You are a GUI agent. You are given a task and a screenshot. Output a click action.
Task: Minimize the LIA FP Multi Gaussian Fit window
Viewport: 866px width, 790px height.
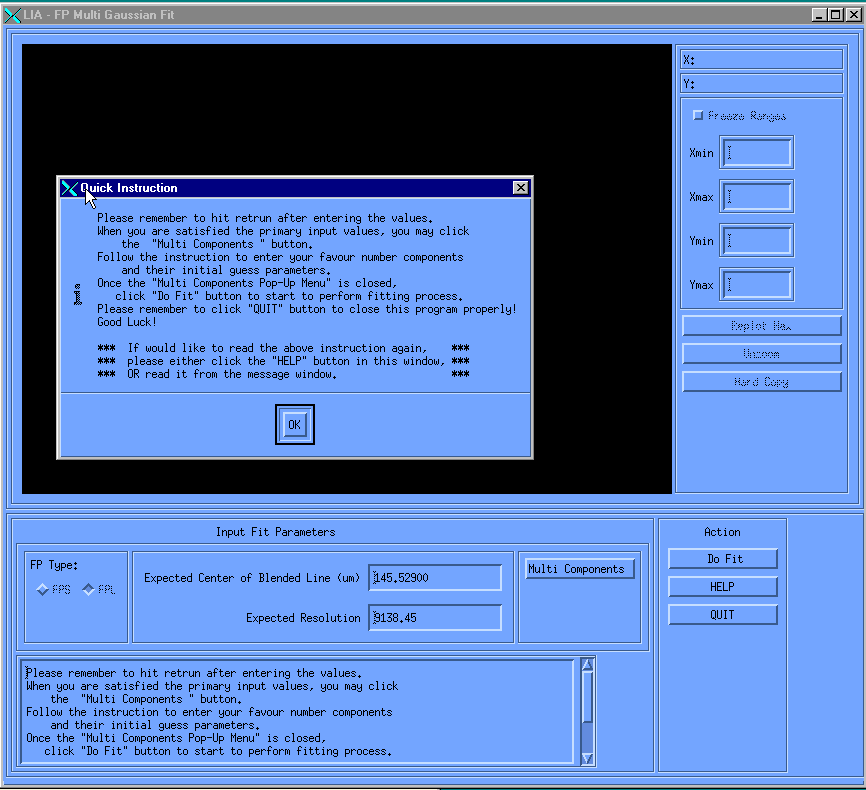(819, 15)
